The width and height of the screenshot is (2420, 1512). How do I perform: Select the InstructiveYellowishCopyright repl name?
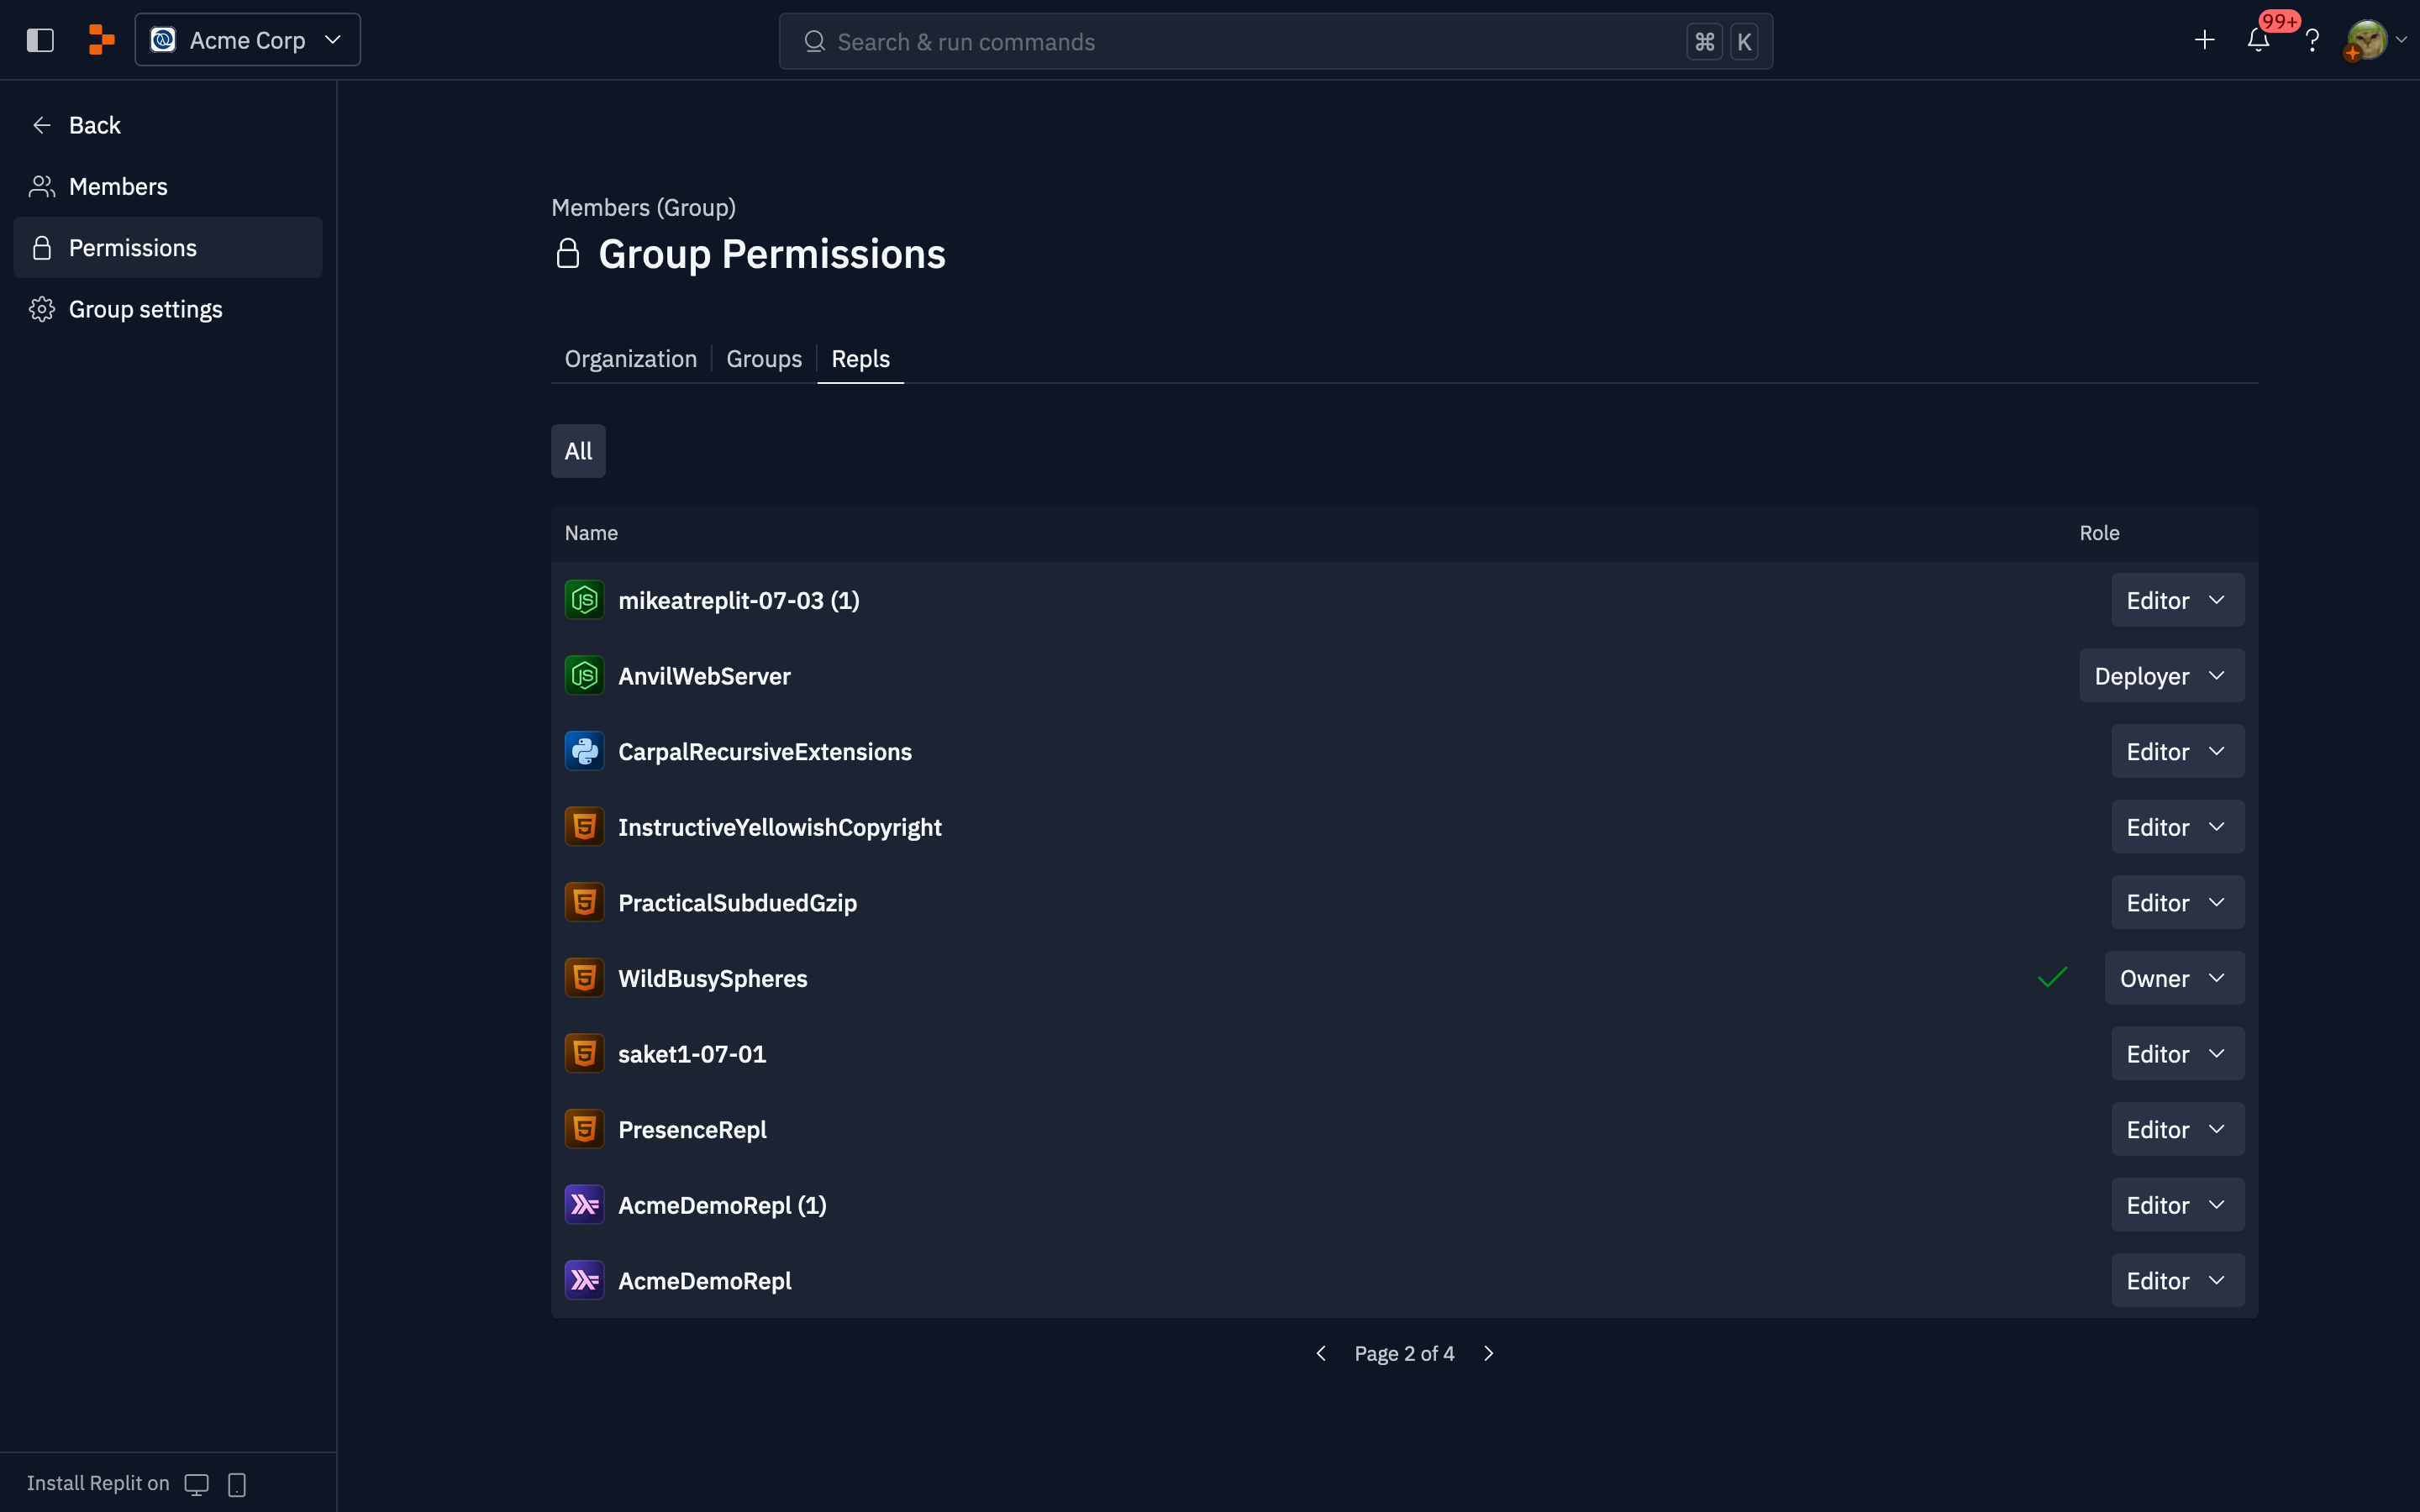coord(780,827)
